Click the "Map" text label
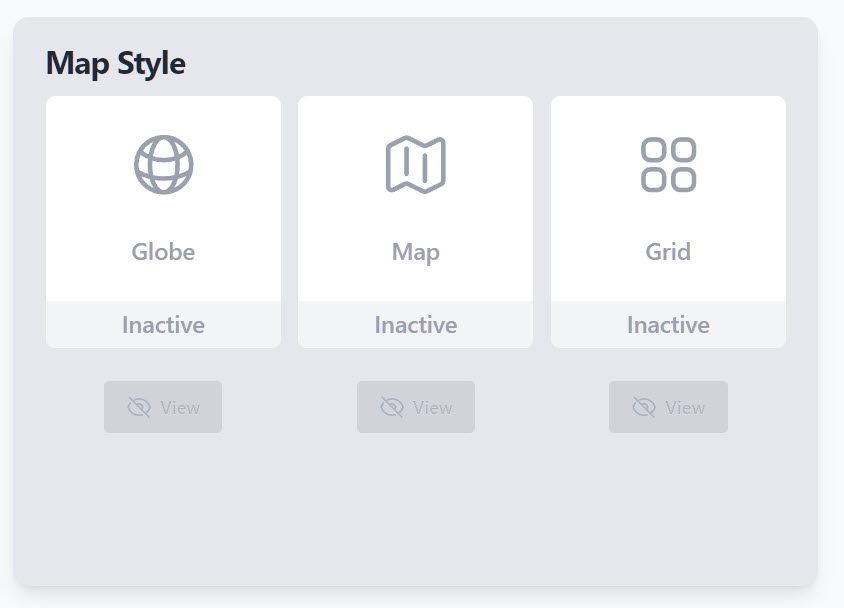 point(416,252)
